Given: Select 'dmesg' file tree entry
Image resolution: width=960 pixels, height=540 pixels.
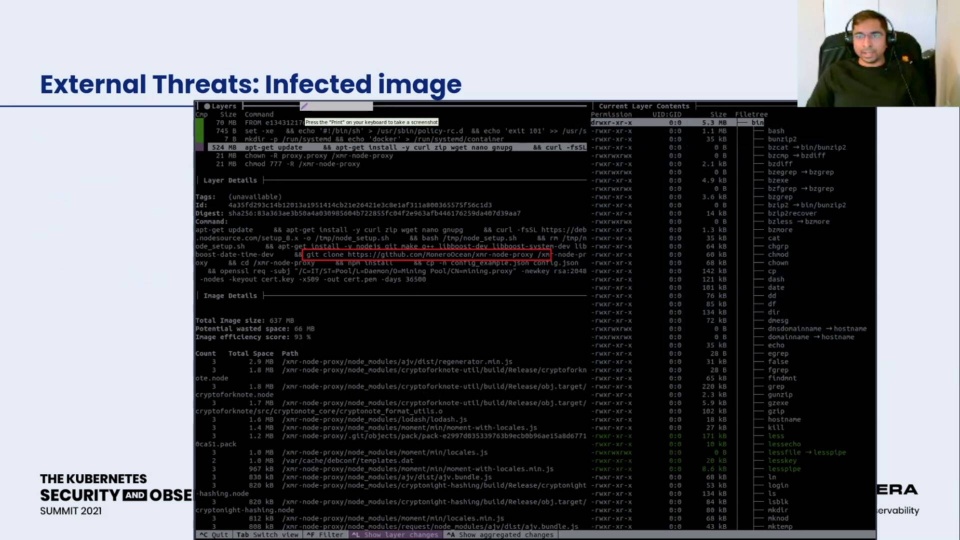Looking at the screenshot, I should (778, 320).
